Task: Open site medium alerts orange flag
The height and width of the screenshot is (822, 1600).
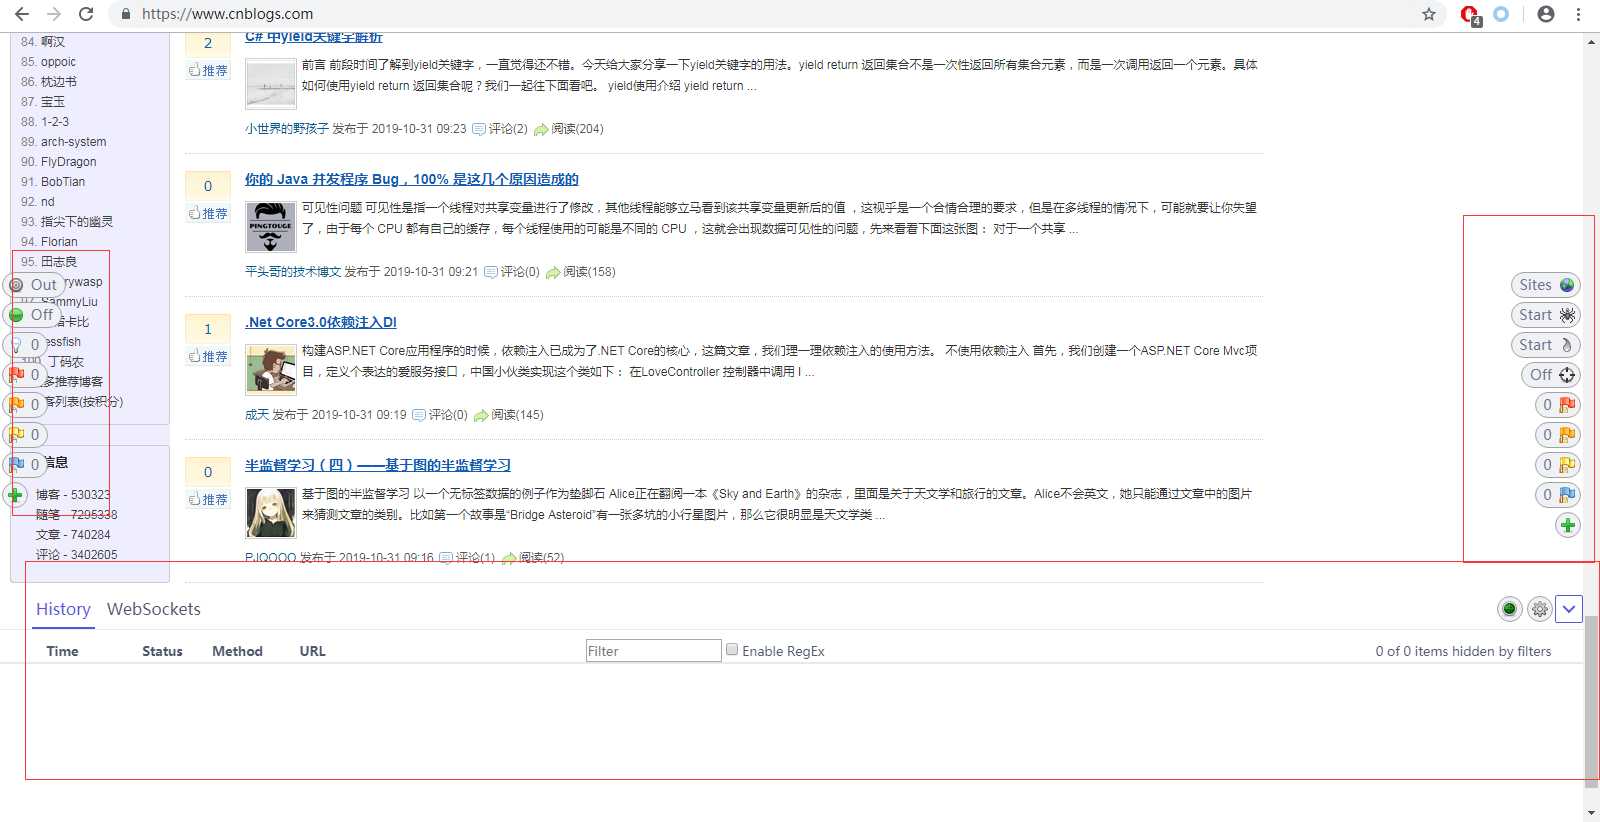Action: click(x=1558, y=435)
